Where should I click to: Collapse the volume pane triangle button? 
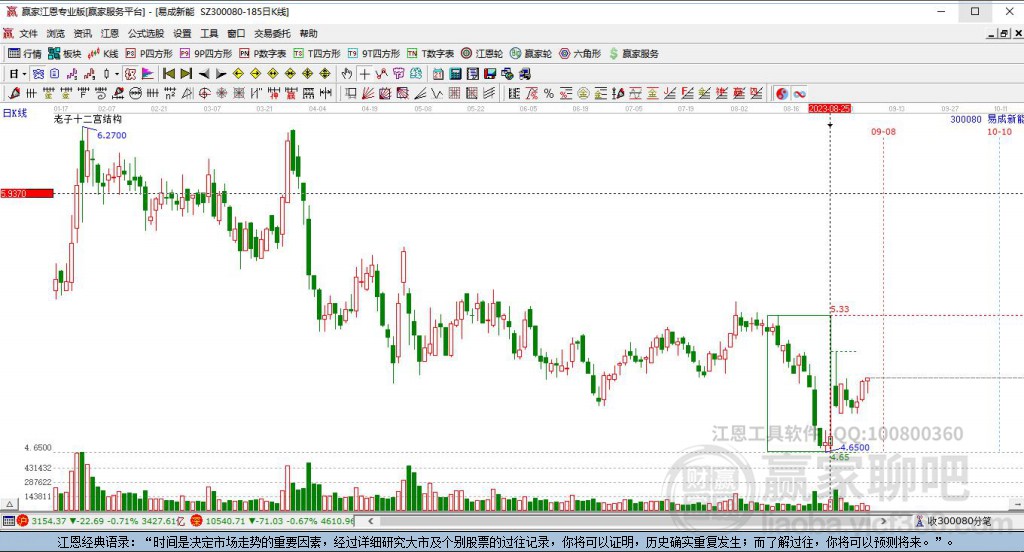9,504
